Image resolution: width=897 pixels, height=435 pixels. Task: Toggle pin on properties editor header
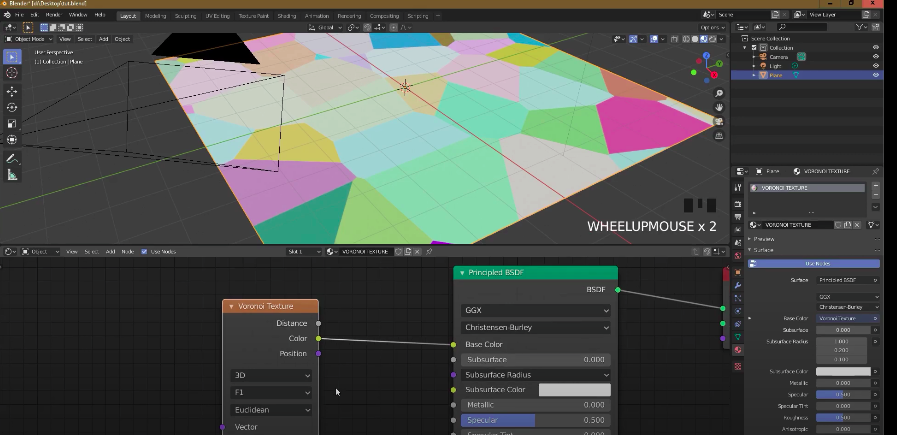point(875,171)
